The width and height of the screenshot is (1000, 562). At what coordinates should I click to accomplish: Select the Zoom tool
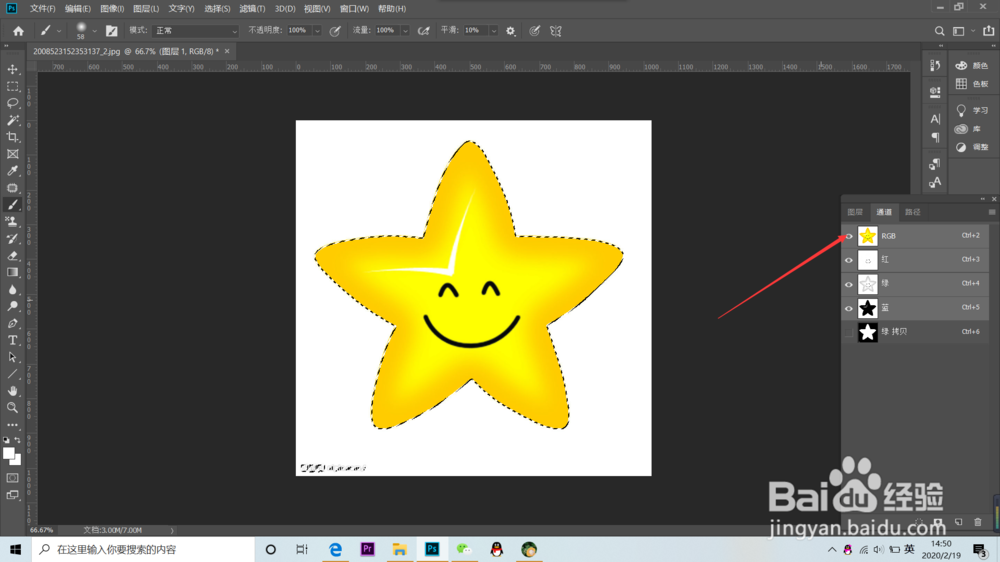(x=12, y=408)
